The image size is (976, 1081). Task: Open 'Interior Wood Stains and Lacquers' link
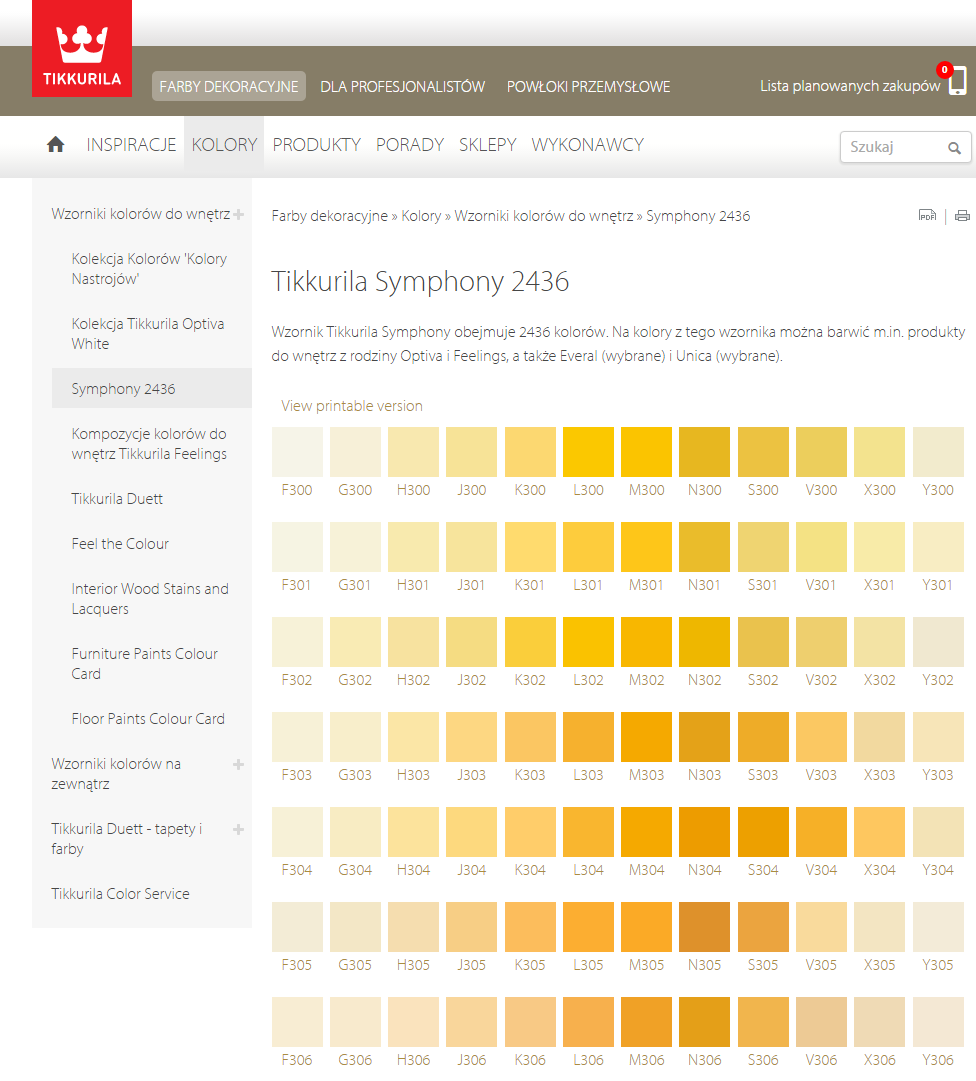tap(150, 599)
